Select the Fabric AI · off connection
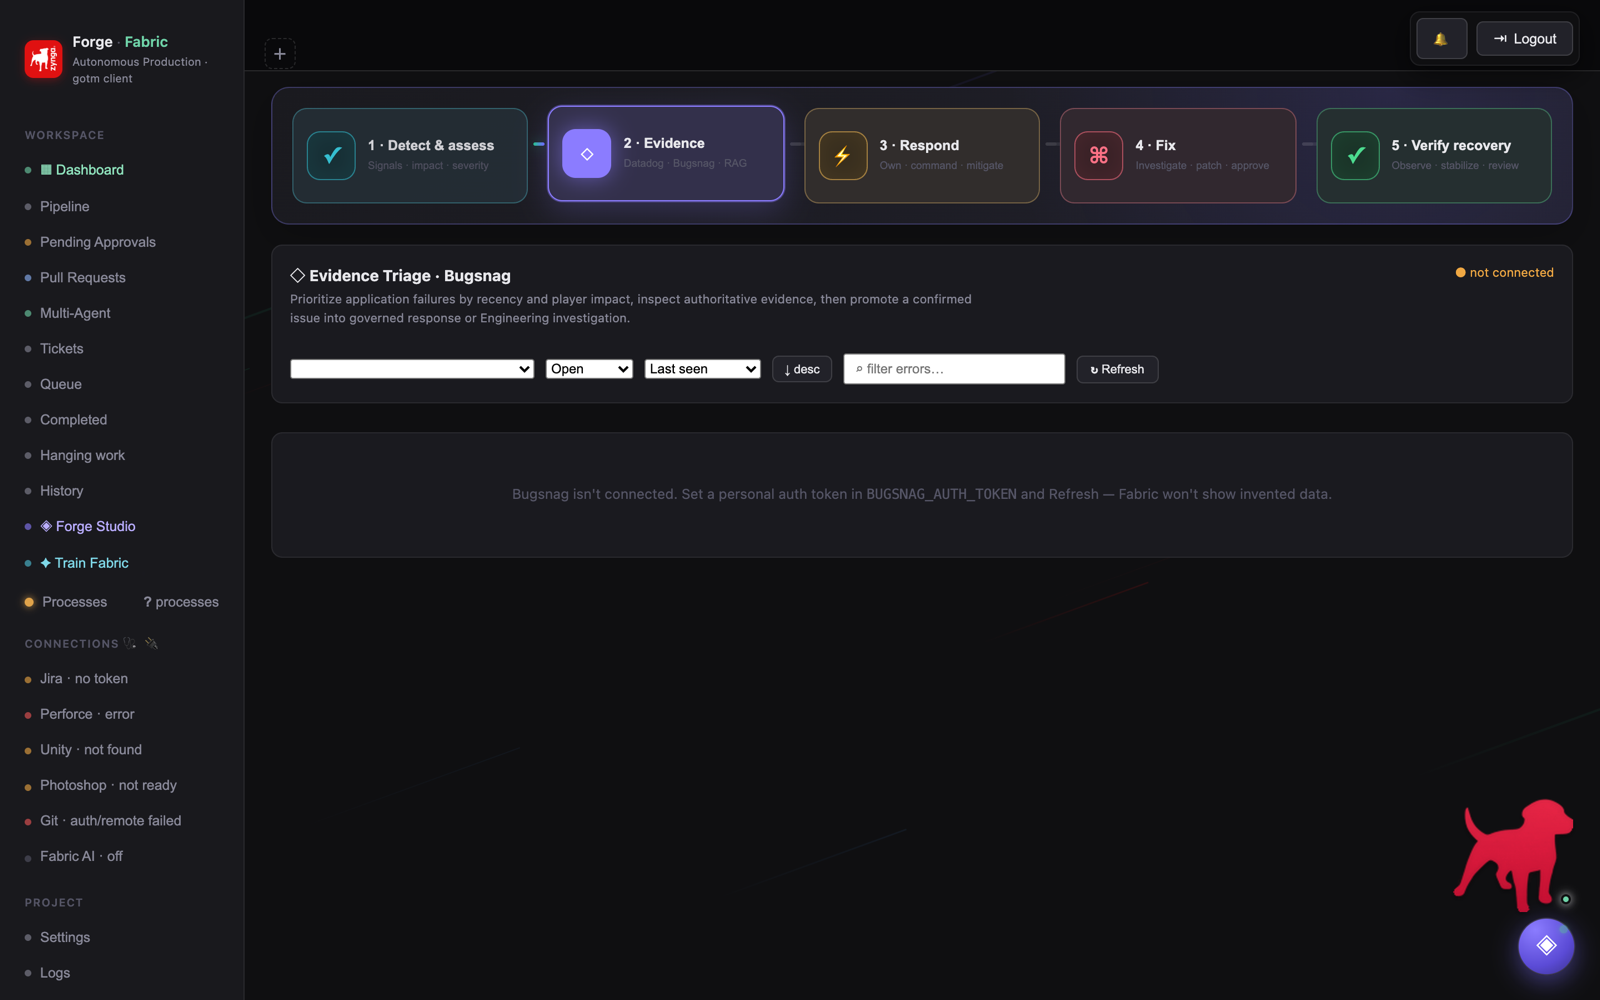This screenshot has height=1000, width=1600. pos(81,856)
